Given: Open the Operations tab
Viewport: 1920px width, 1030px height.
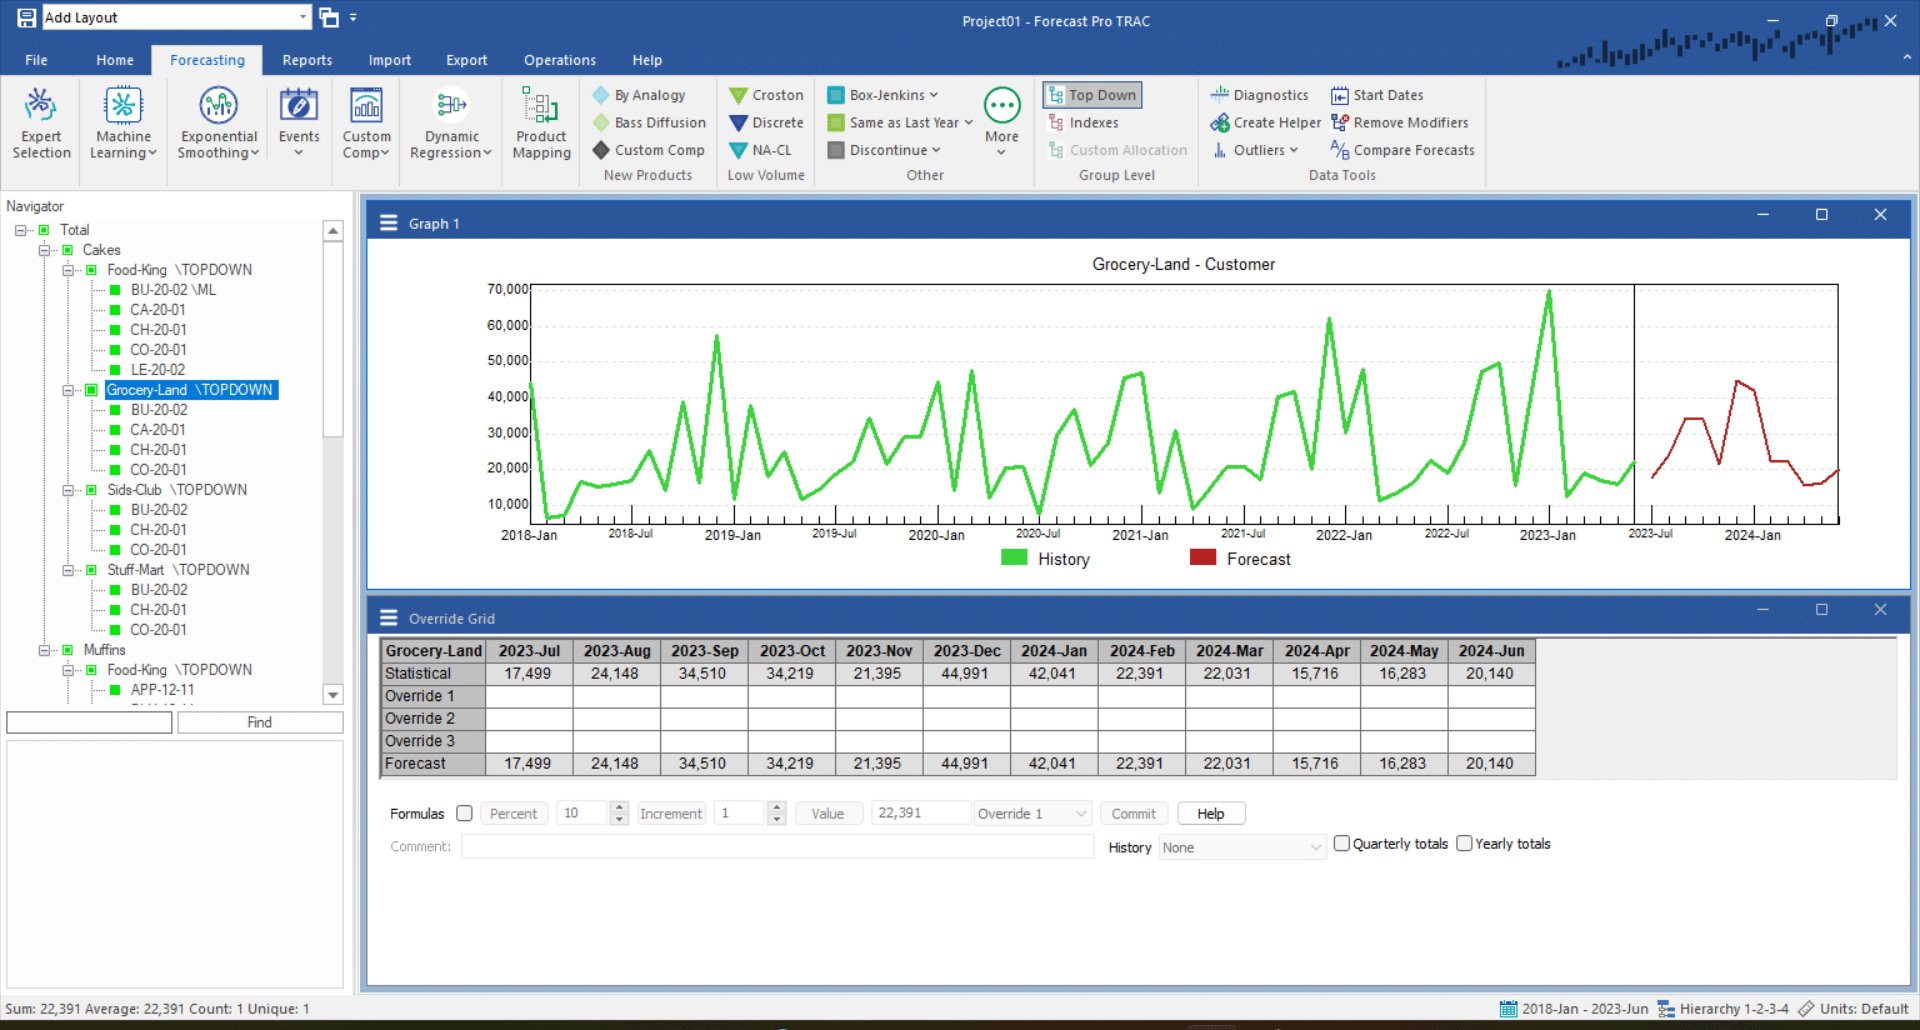Looking at the screenshot, I should 559,60.
